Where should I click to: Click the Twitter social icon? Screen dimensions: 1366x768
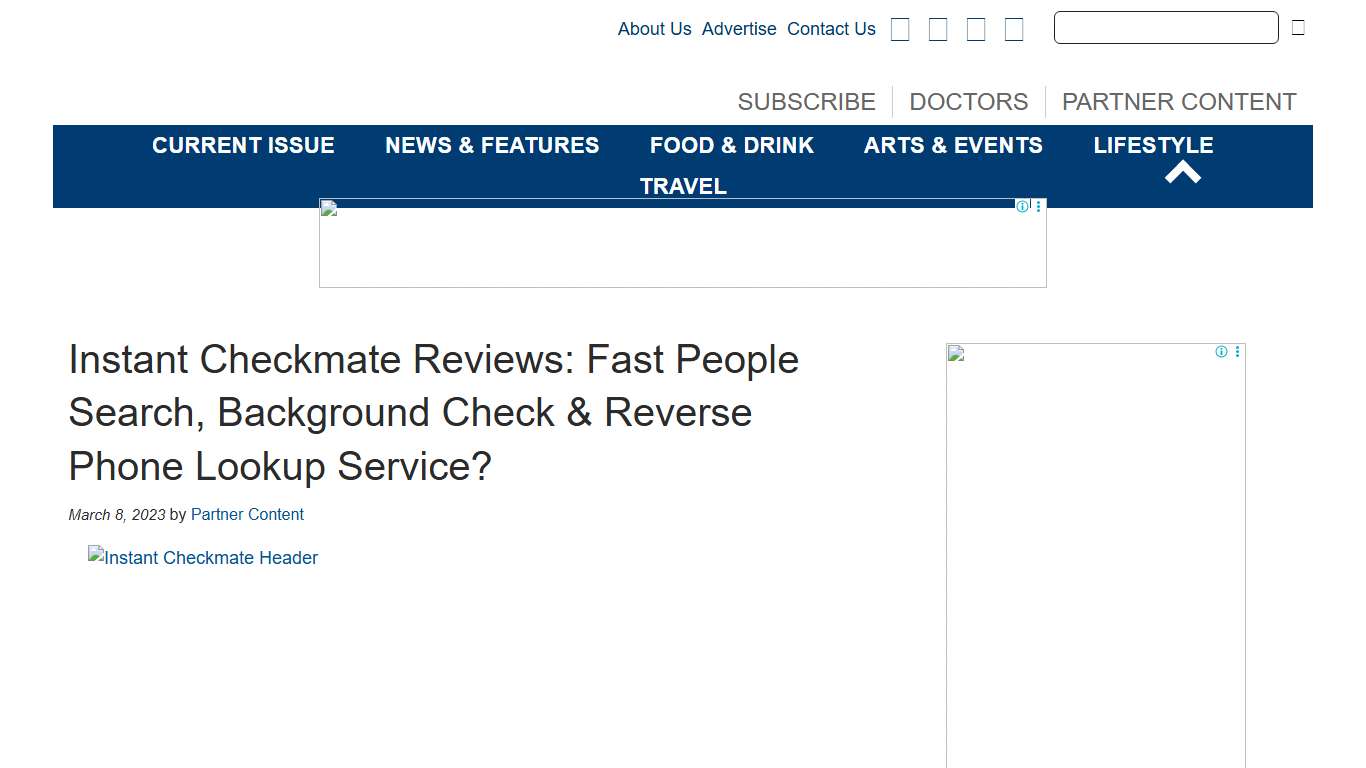[x=937, y=29]
